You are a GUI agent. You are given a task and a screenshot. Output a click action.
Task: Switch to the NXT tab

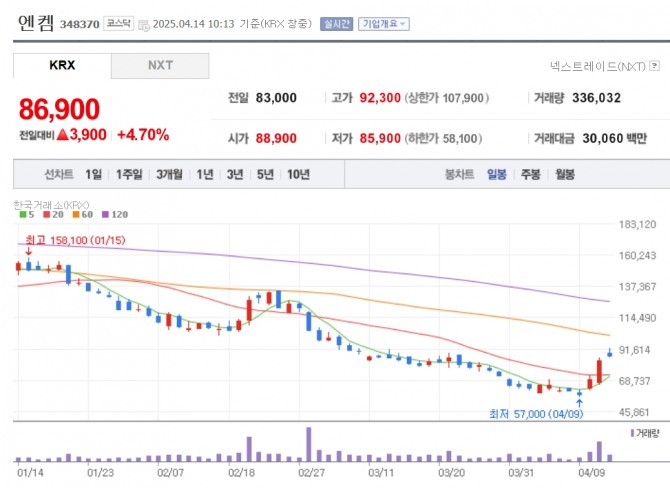(x=160, y=65)
